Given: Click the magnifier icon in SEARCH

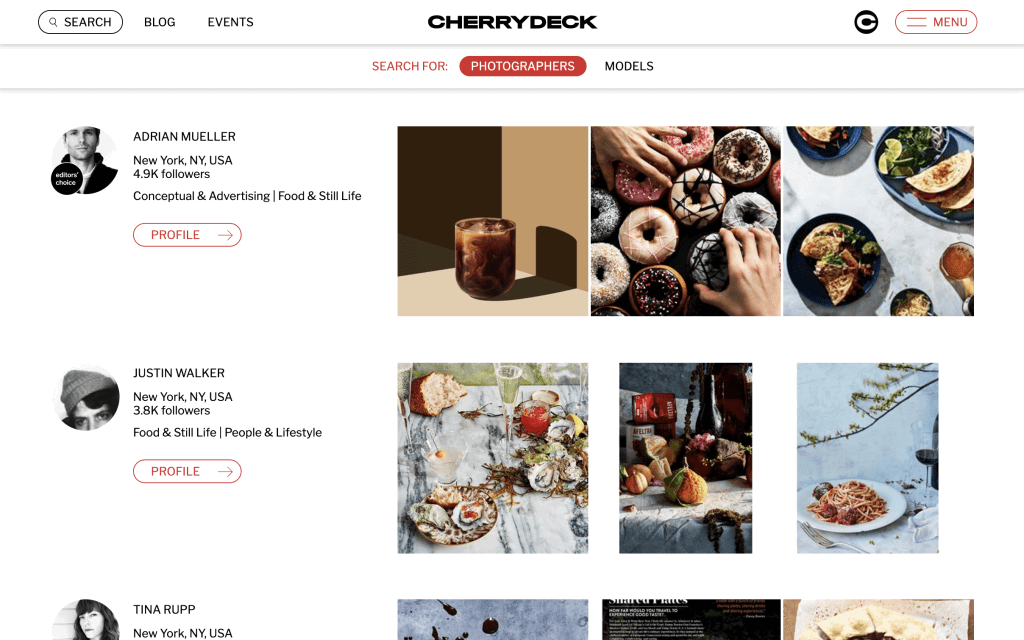Looking at the screenshot, I should [x=53, y=22].
